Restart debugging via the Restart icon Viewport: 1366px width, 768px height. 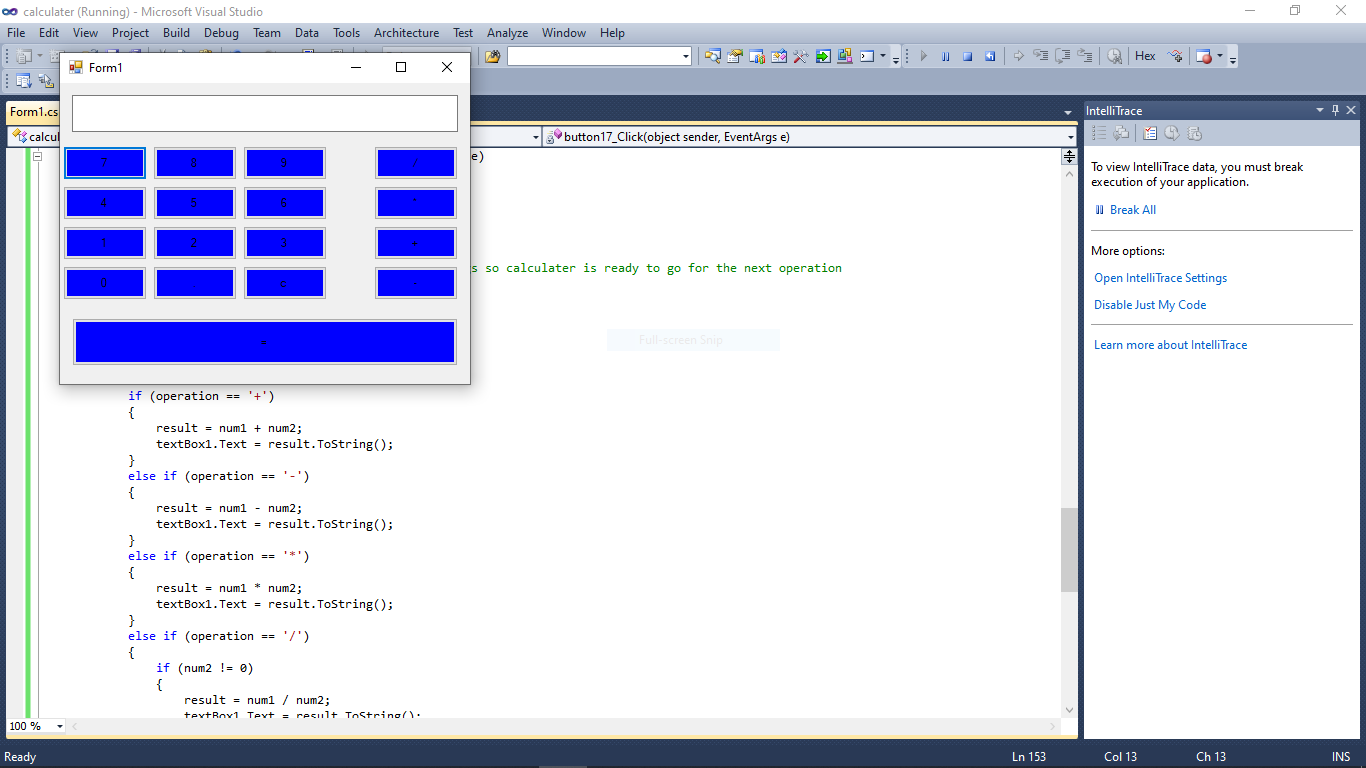tap(990, 56)
